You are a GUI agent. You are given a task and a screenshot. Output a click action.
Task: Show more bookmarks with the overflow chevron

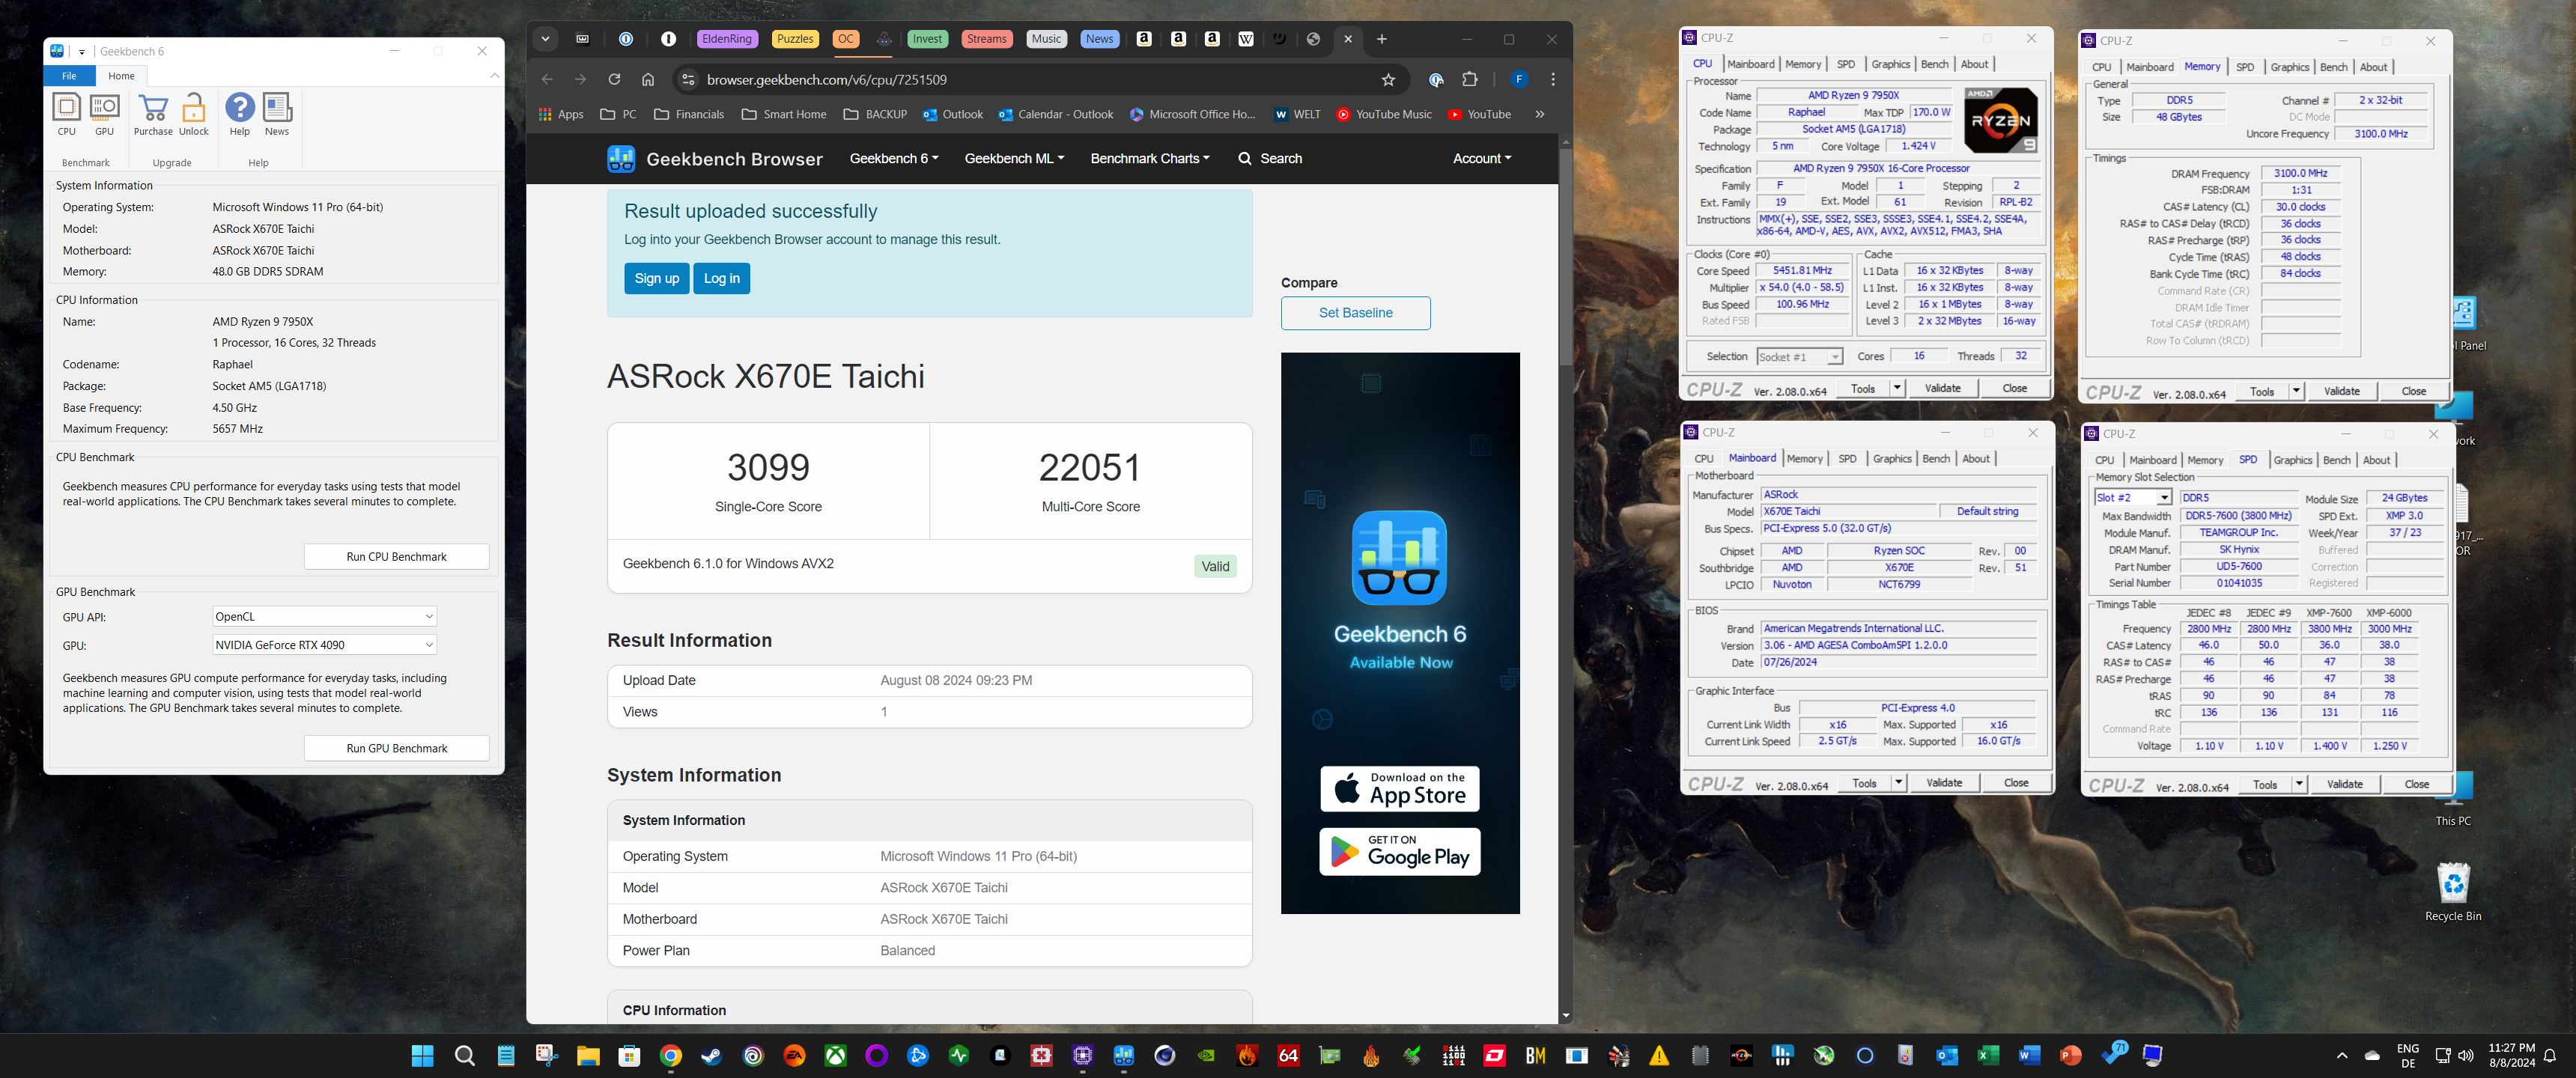click(1540, 114)
